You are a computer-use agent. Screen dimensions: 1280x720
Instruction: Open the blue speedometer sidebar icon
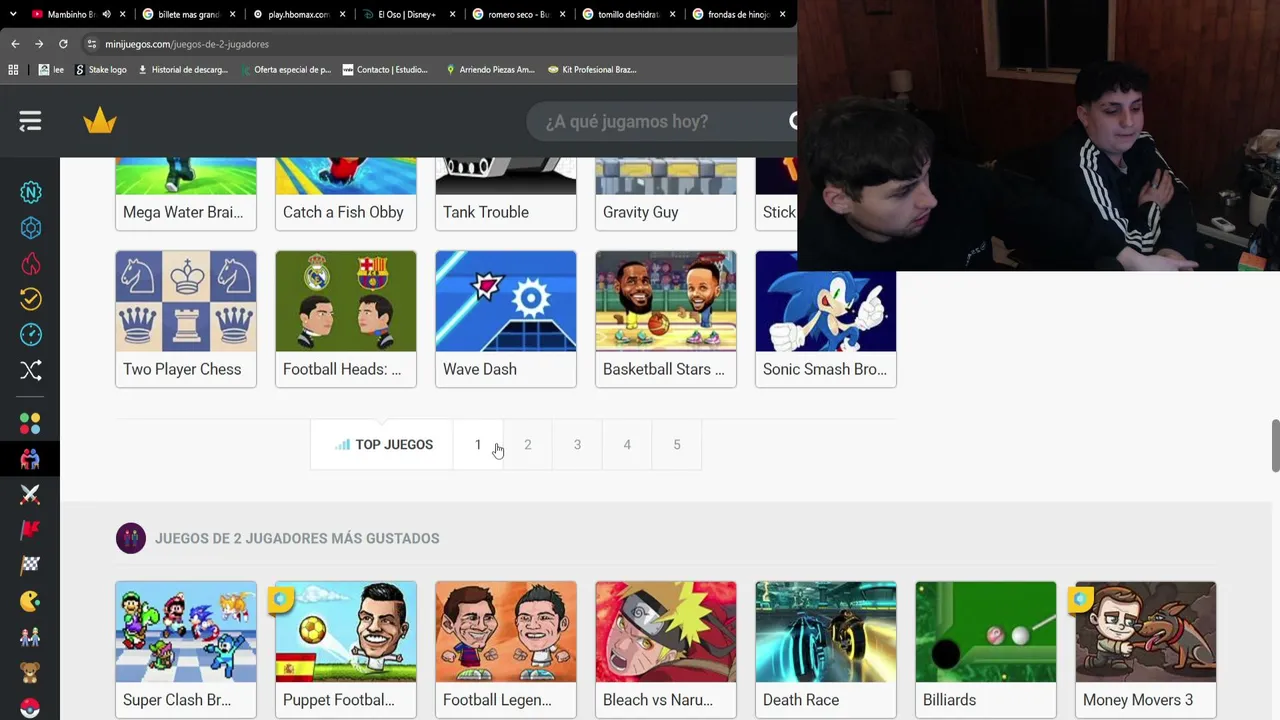tap(31, 334)
